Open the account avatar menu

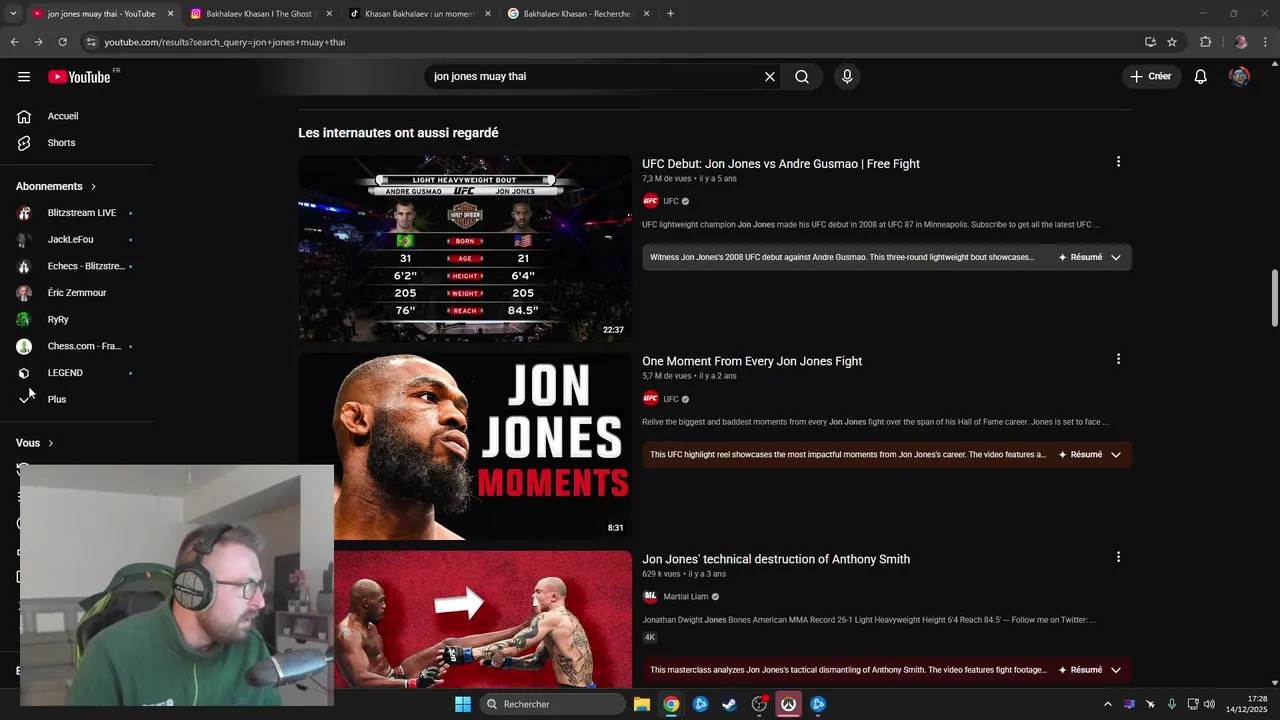point(1239,77)
